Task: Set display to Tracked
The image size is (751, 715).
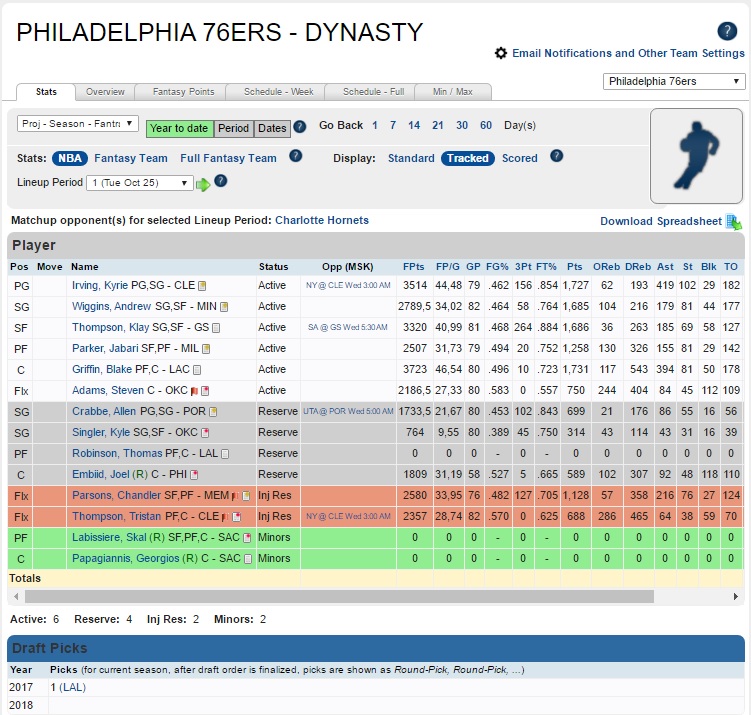Action: [468, 158]
